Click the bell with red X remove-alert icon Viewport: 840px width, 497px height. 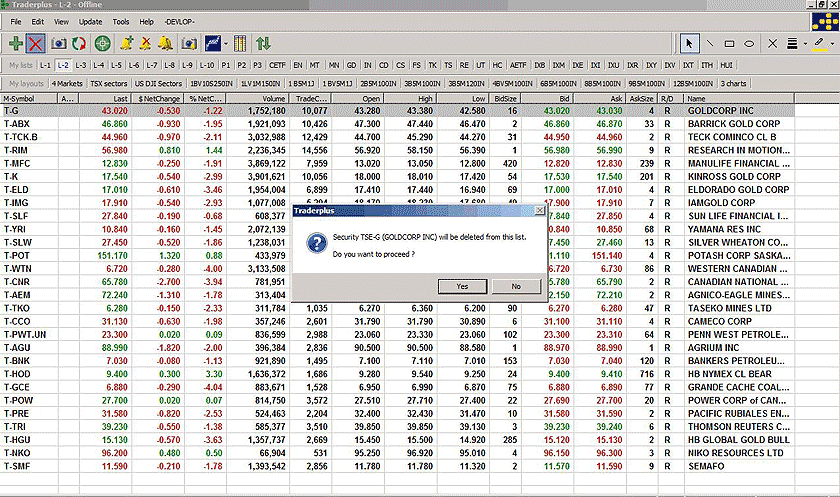click(x=145, y=43)
